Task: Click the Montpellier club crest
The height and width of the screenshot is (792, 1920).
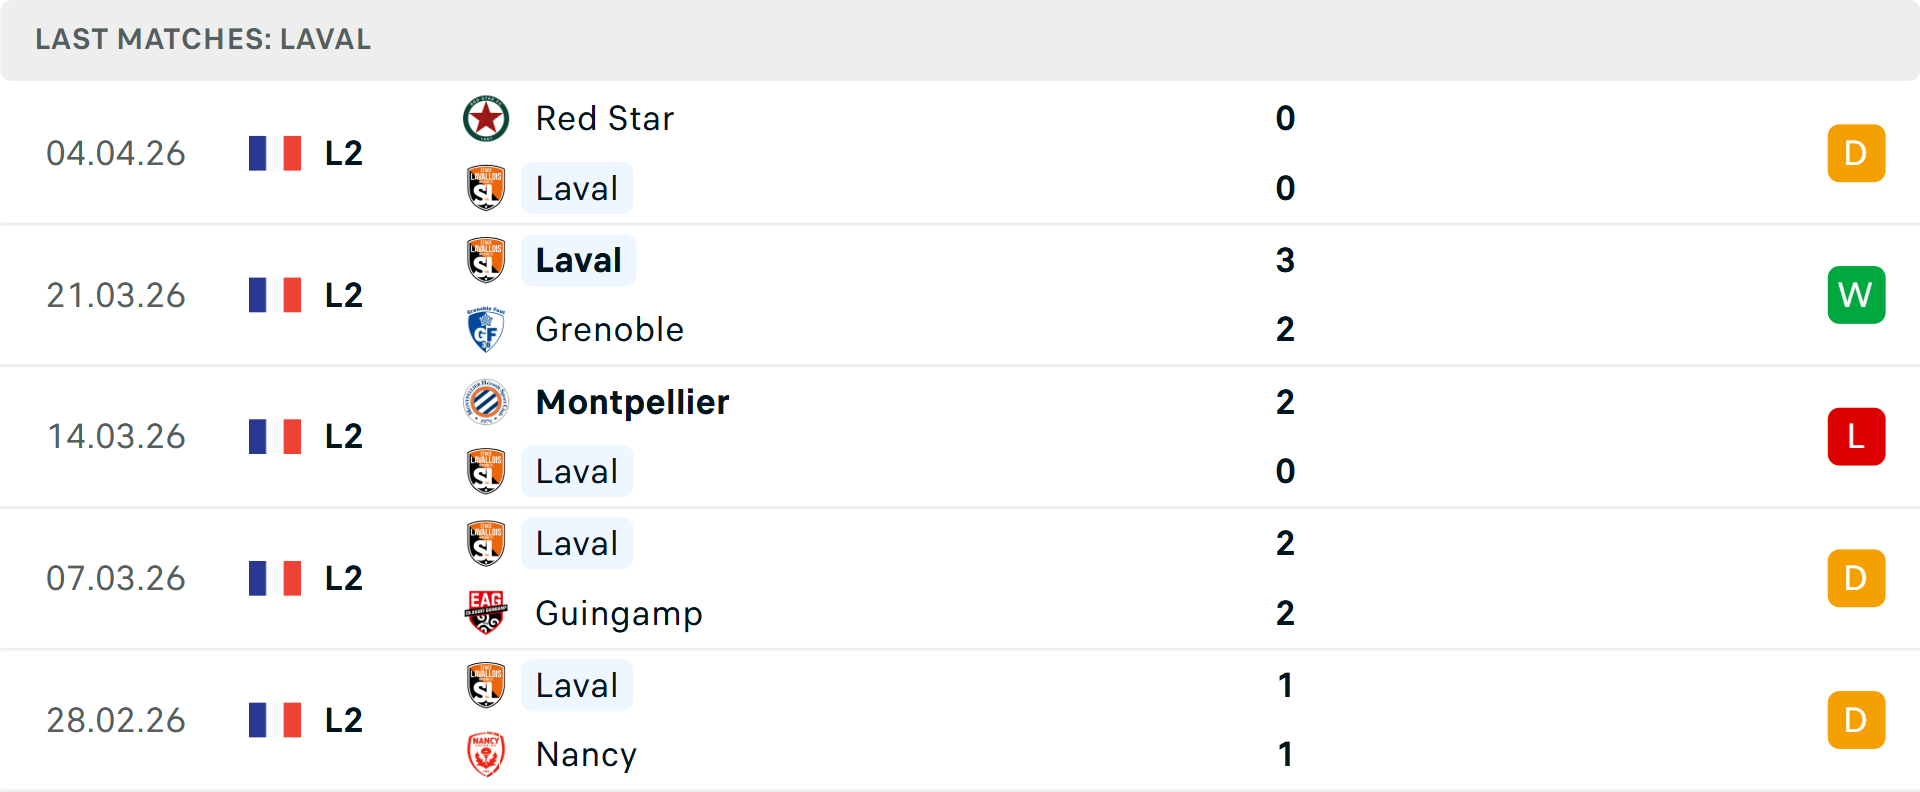Action: [x=486, y=402]
